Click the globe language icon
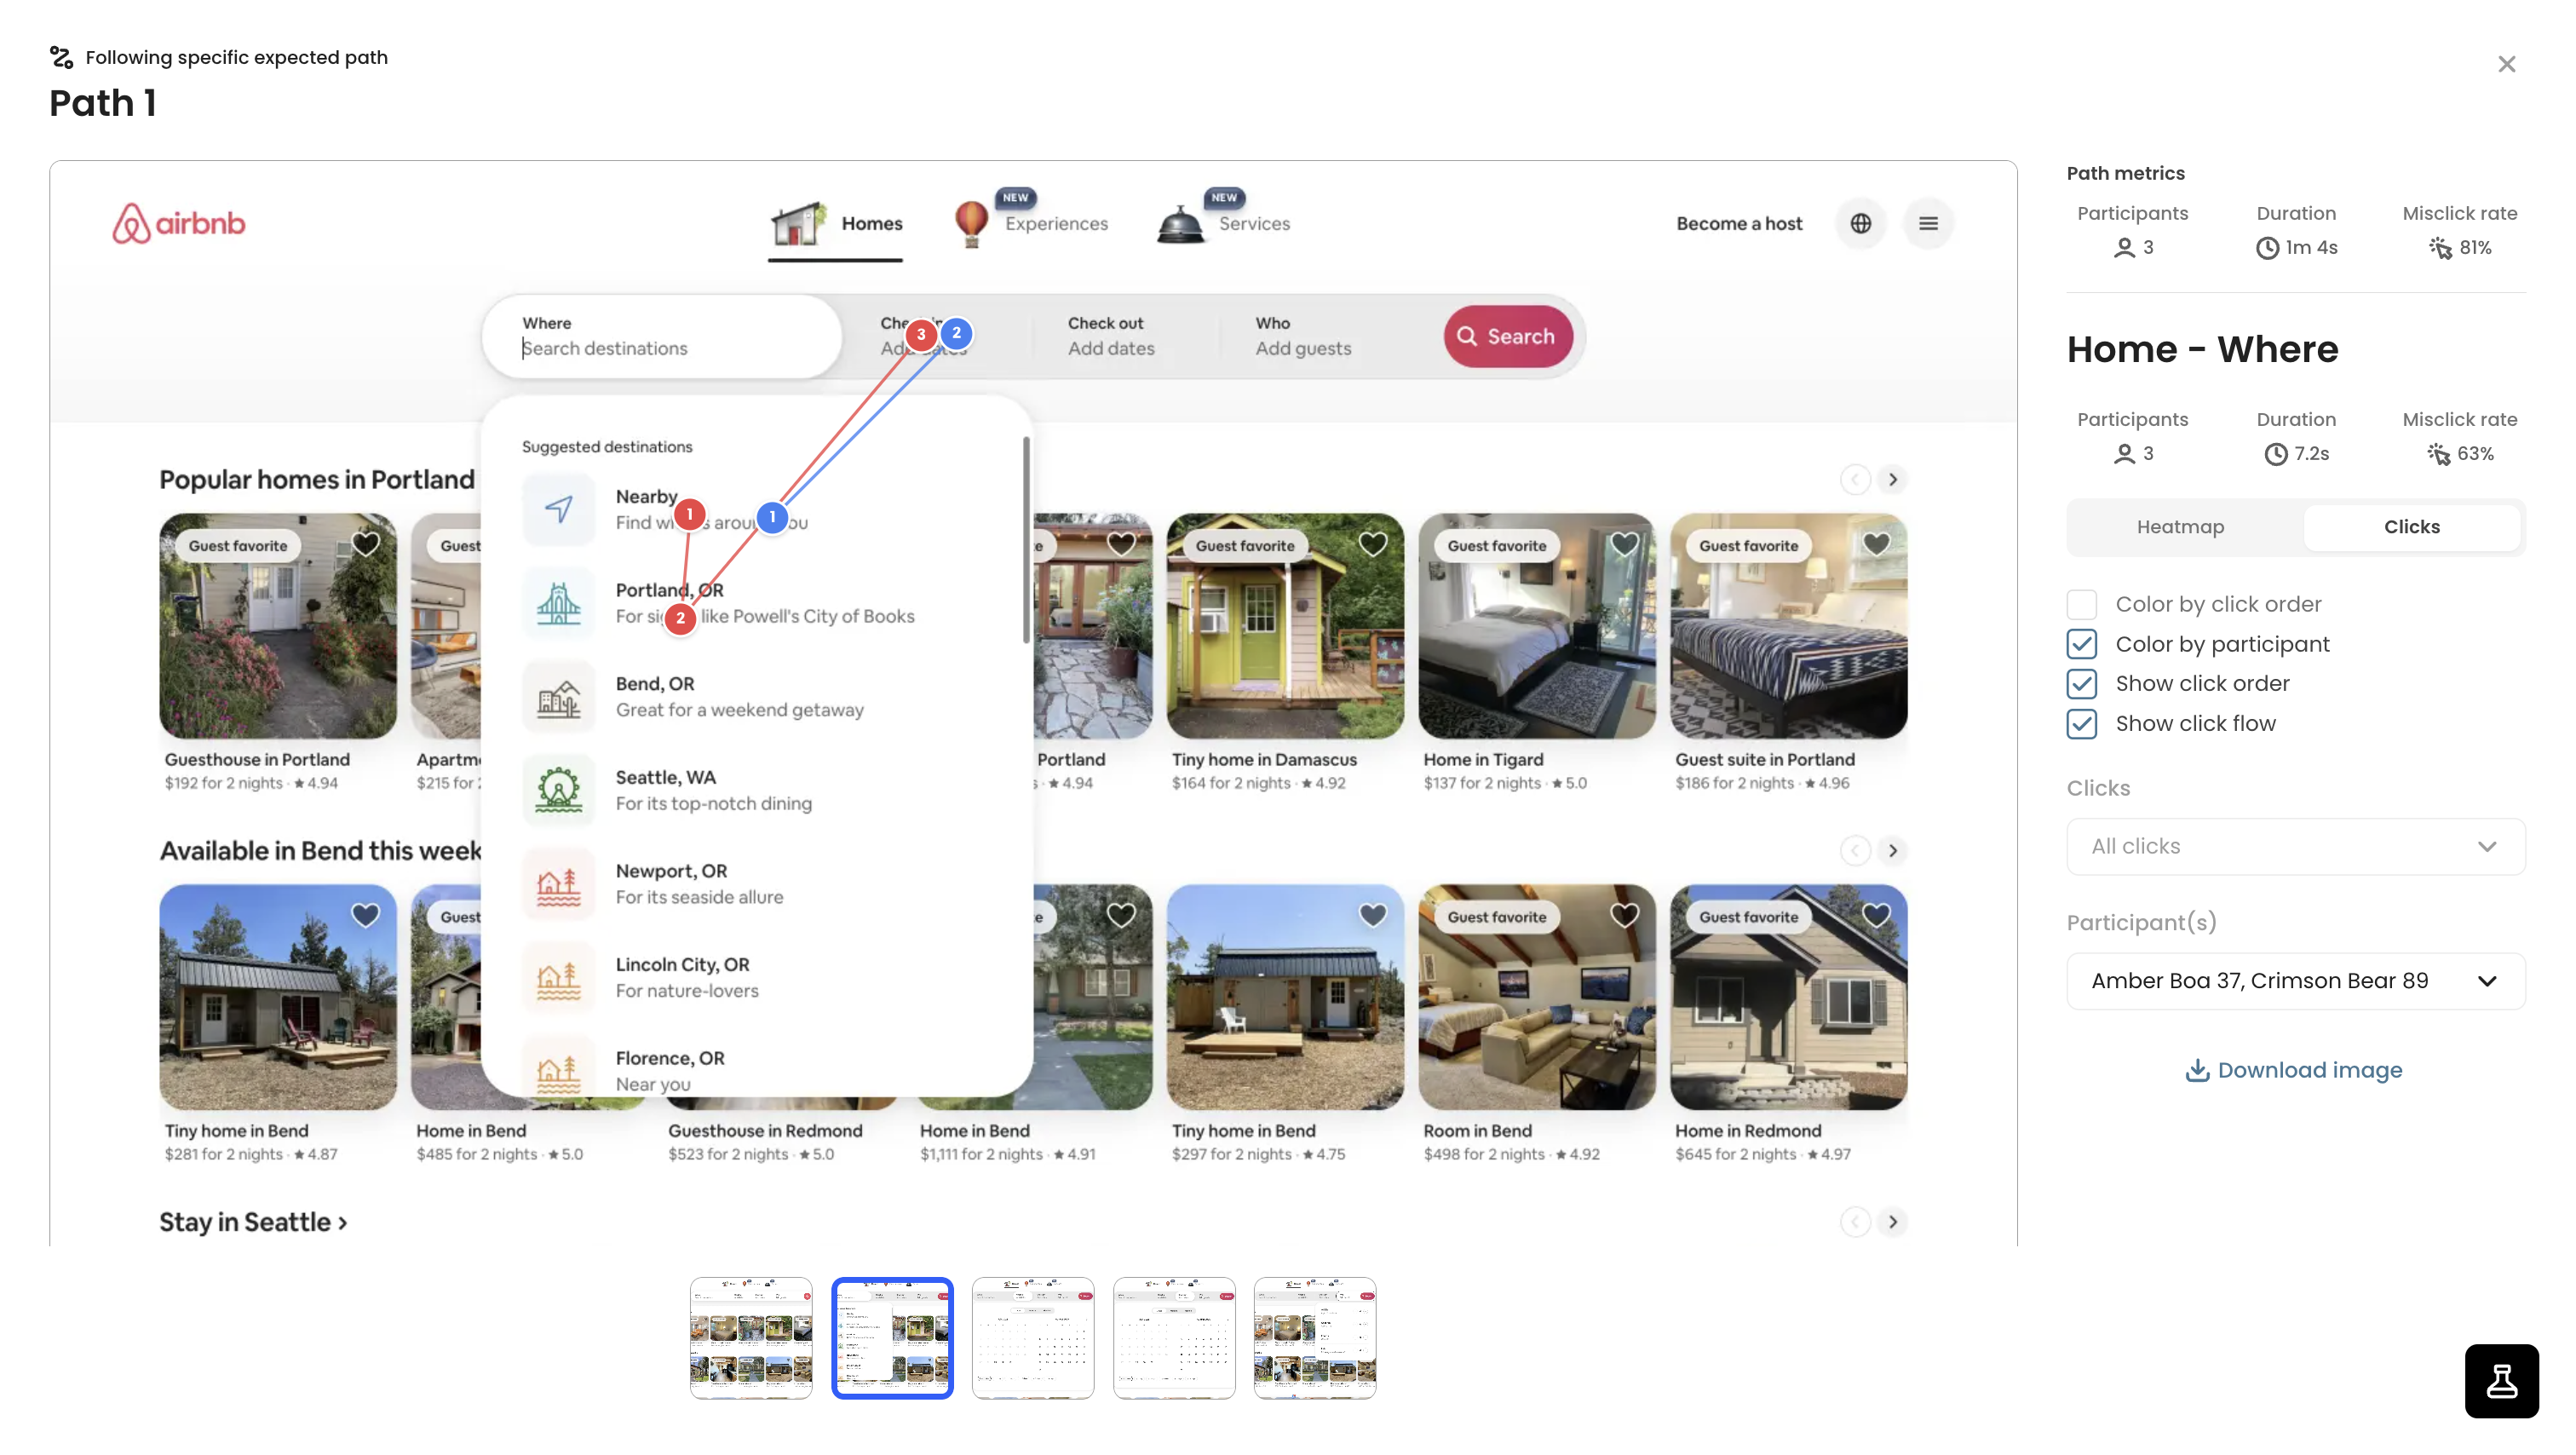Image resolution: width=2576 pixels, height=1455 pixels. (x=1860, y=223)
